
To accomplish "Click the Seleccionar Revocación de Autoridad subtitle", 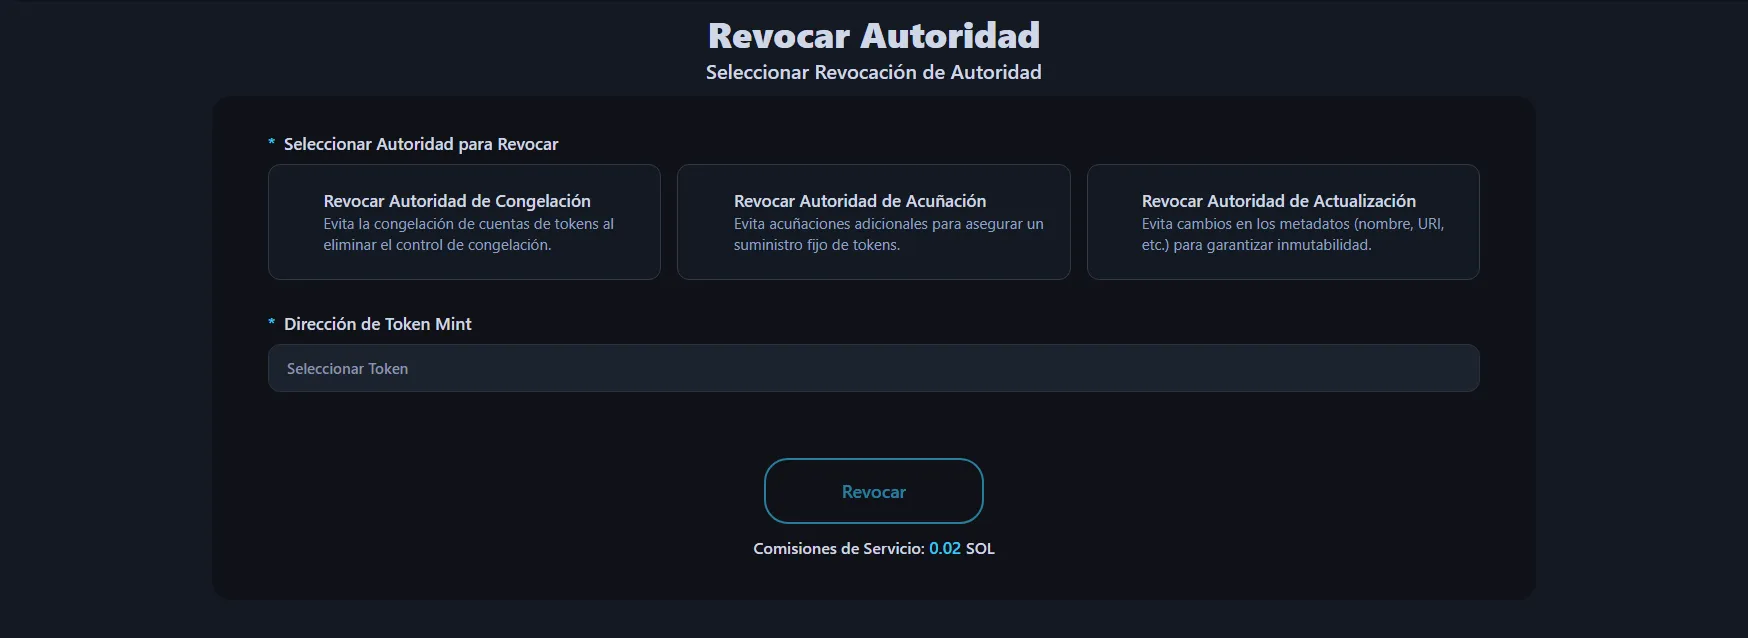I will coord(873,72).
